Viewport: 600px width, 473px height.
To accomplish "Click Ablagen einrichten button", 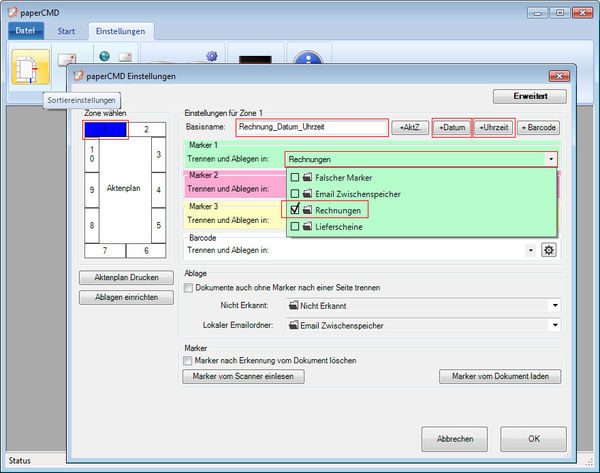I will [x=126, y=297].
